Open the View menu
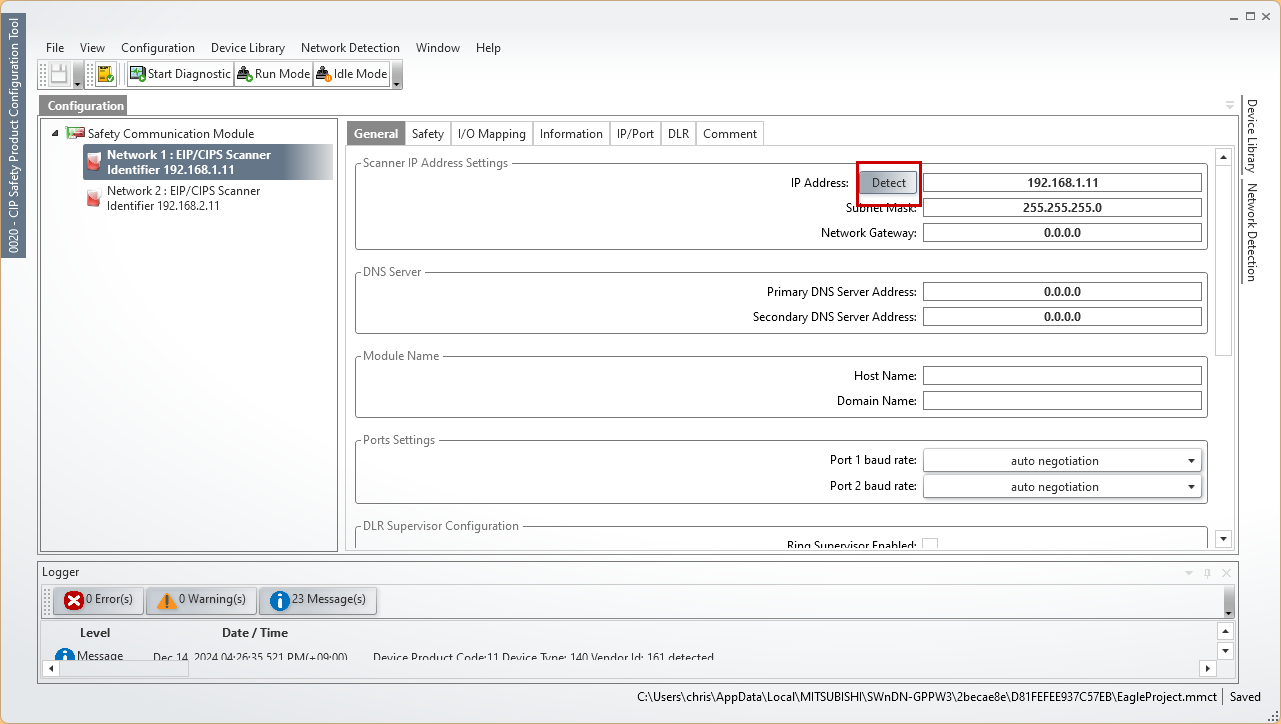Viewport: 1281px width, 724px height. (x=92, y=47)
